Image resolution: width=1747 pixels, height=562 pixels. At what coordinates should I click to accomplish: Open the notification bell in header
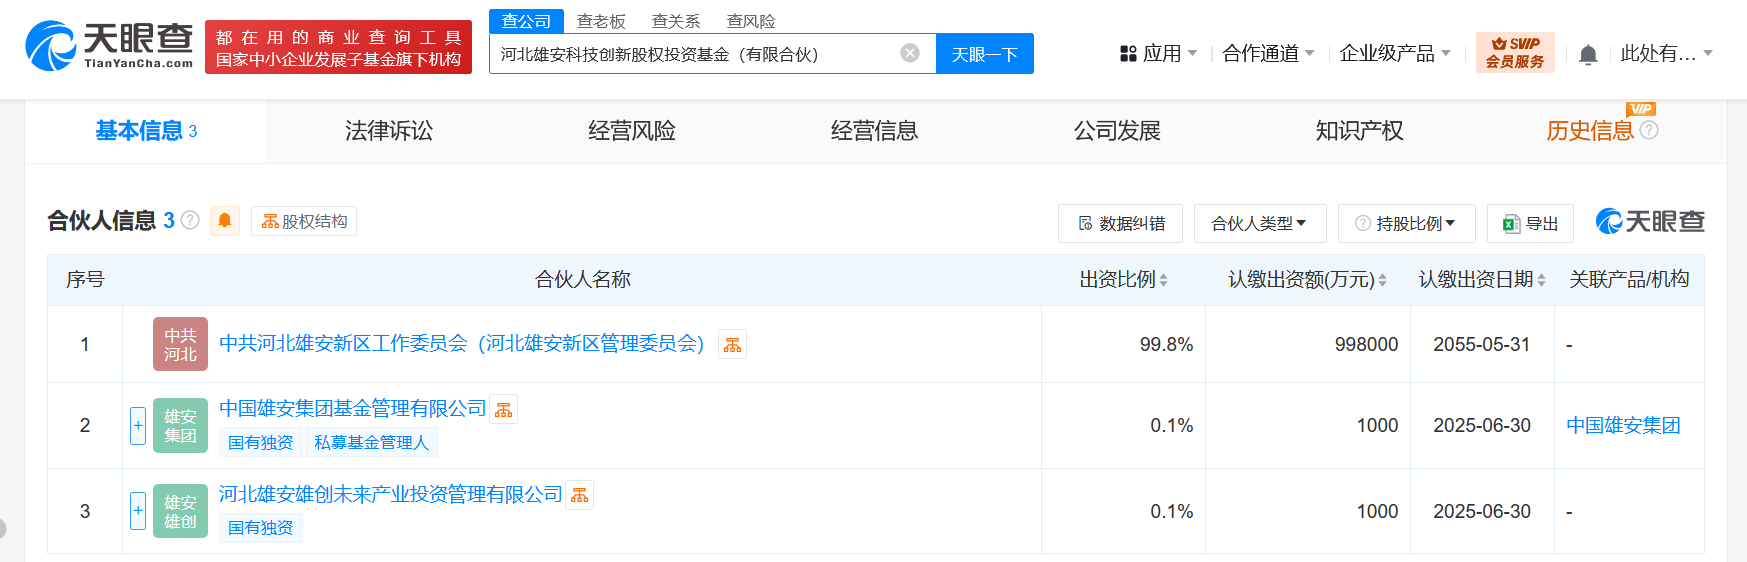[x=1587, y=54]
